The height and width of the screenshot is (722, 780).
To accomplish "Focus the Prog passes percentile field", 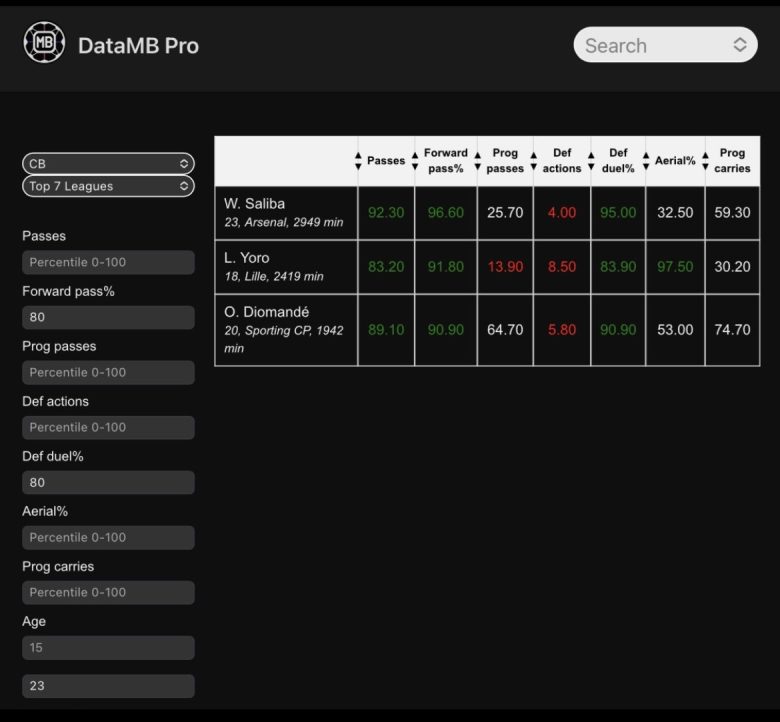I will pos(108,372).
